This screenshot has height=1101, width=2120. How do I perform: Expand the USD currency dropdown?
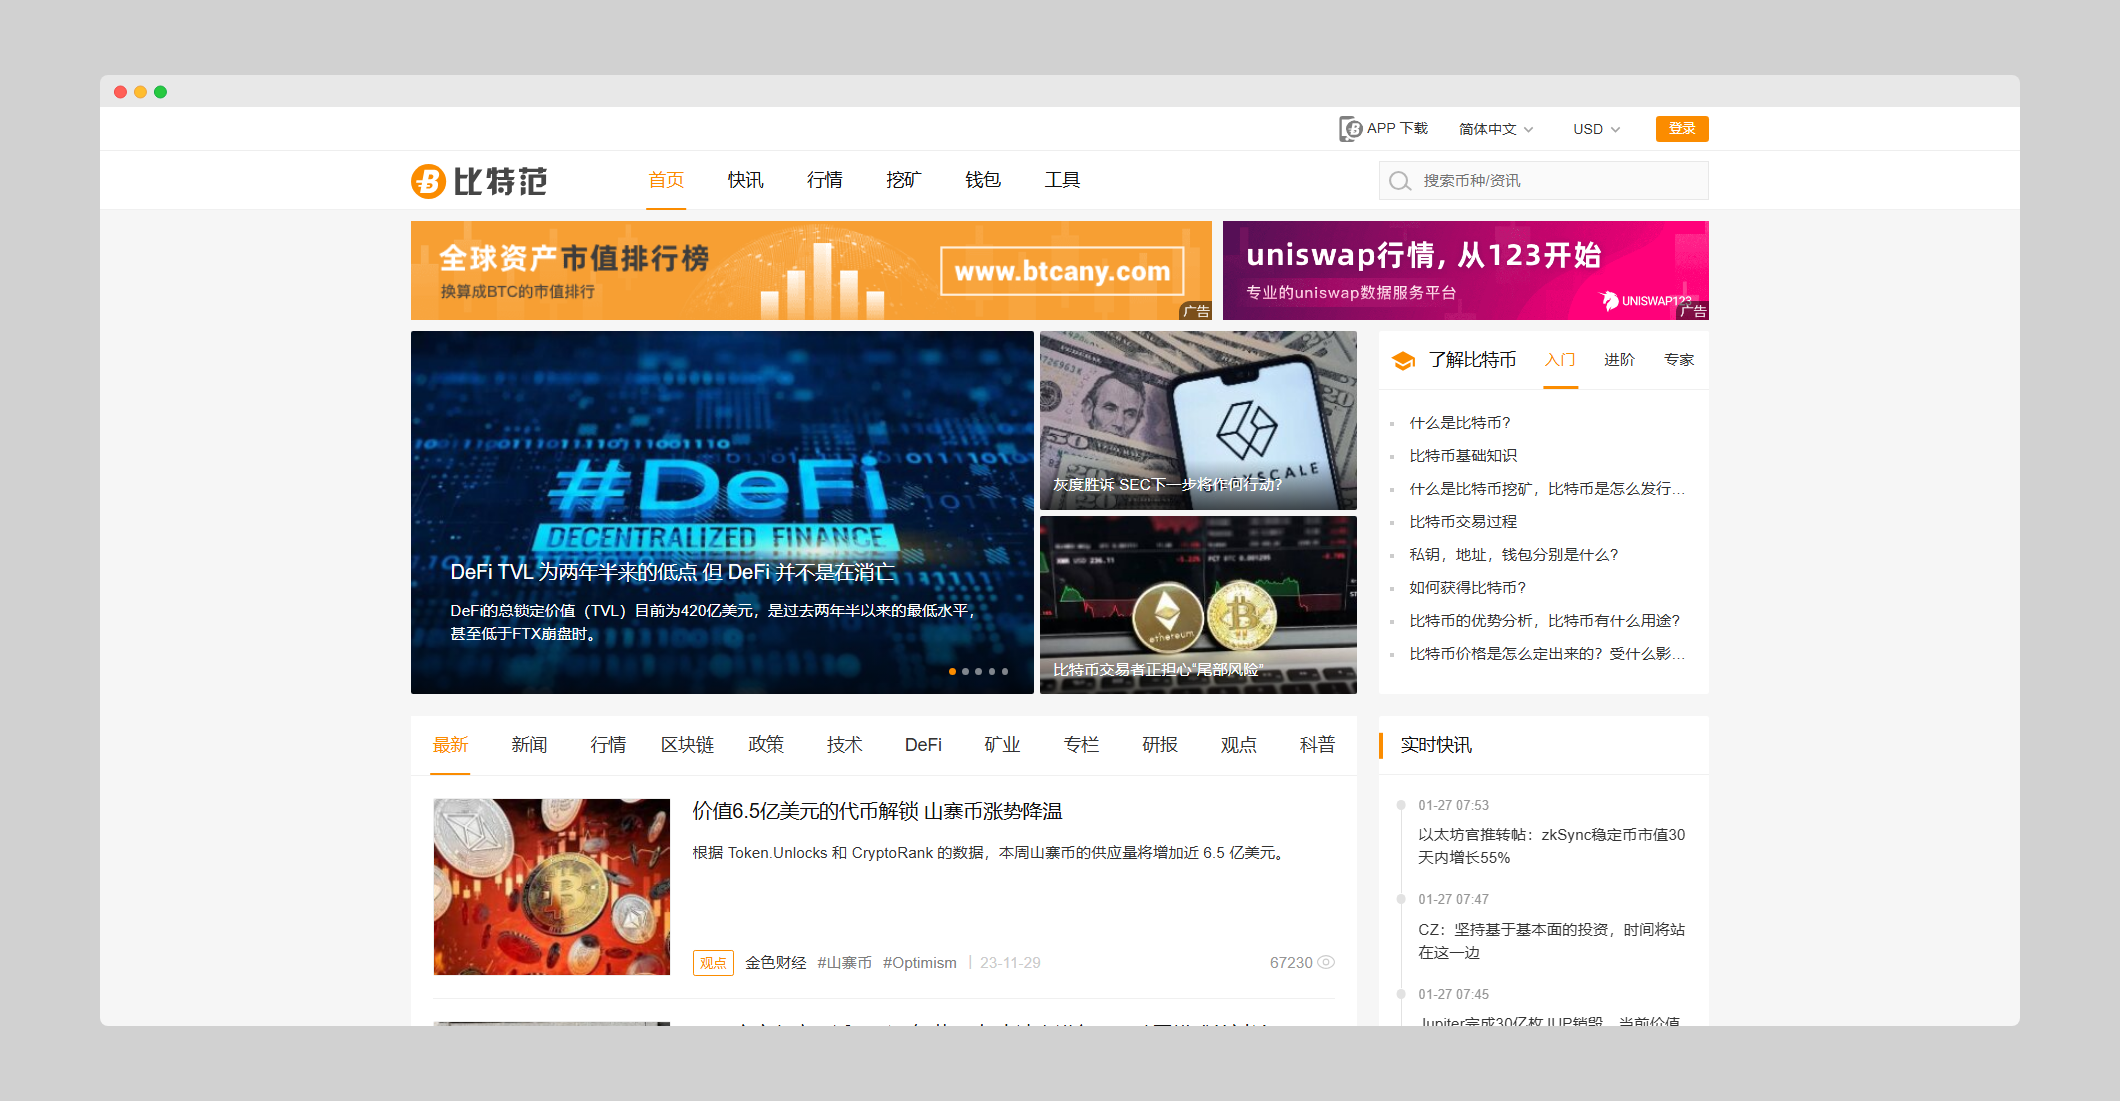pyautogui.click(x=1596, y=129)
